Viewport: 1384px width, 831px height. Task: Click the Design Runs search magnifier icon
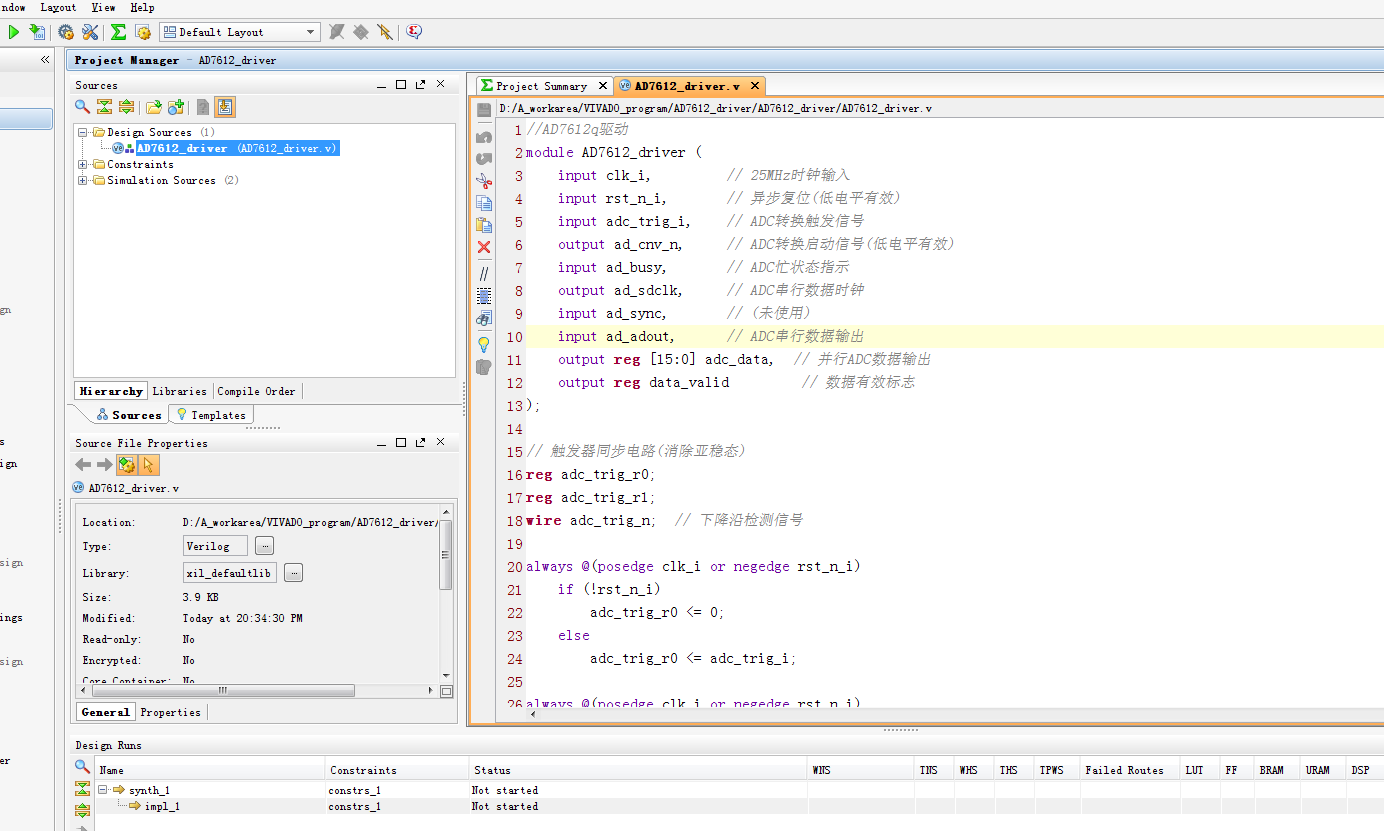point(83,767)
